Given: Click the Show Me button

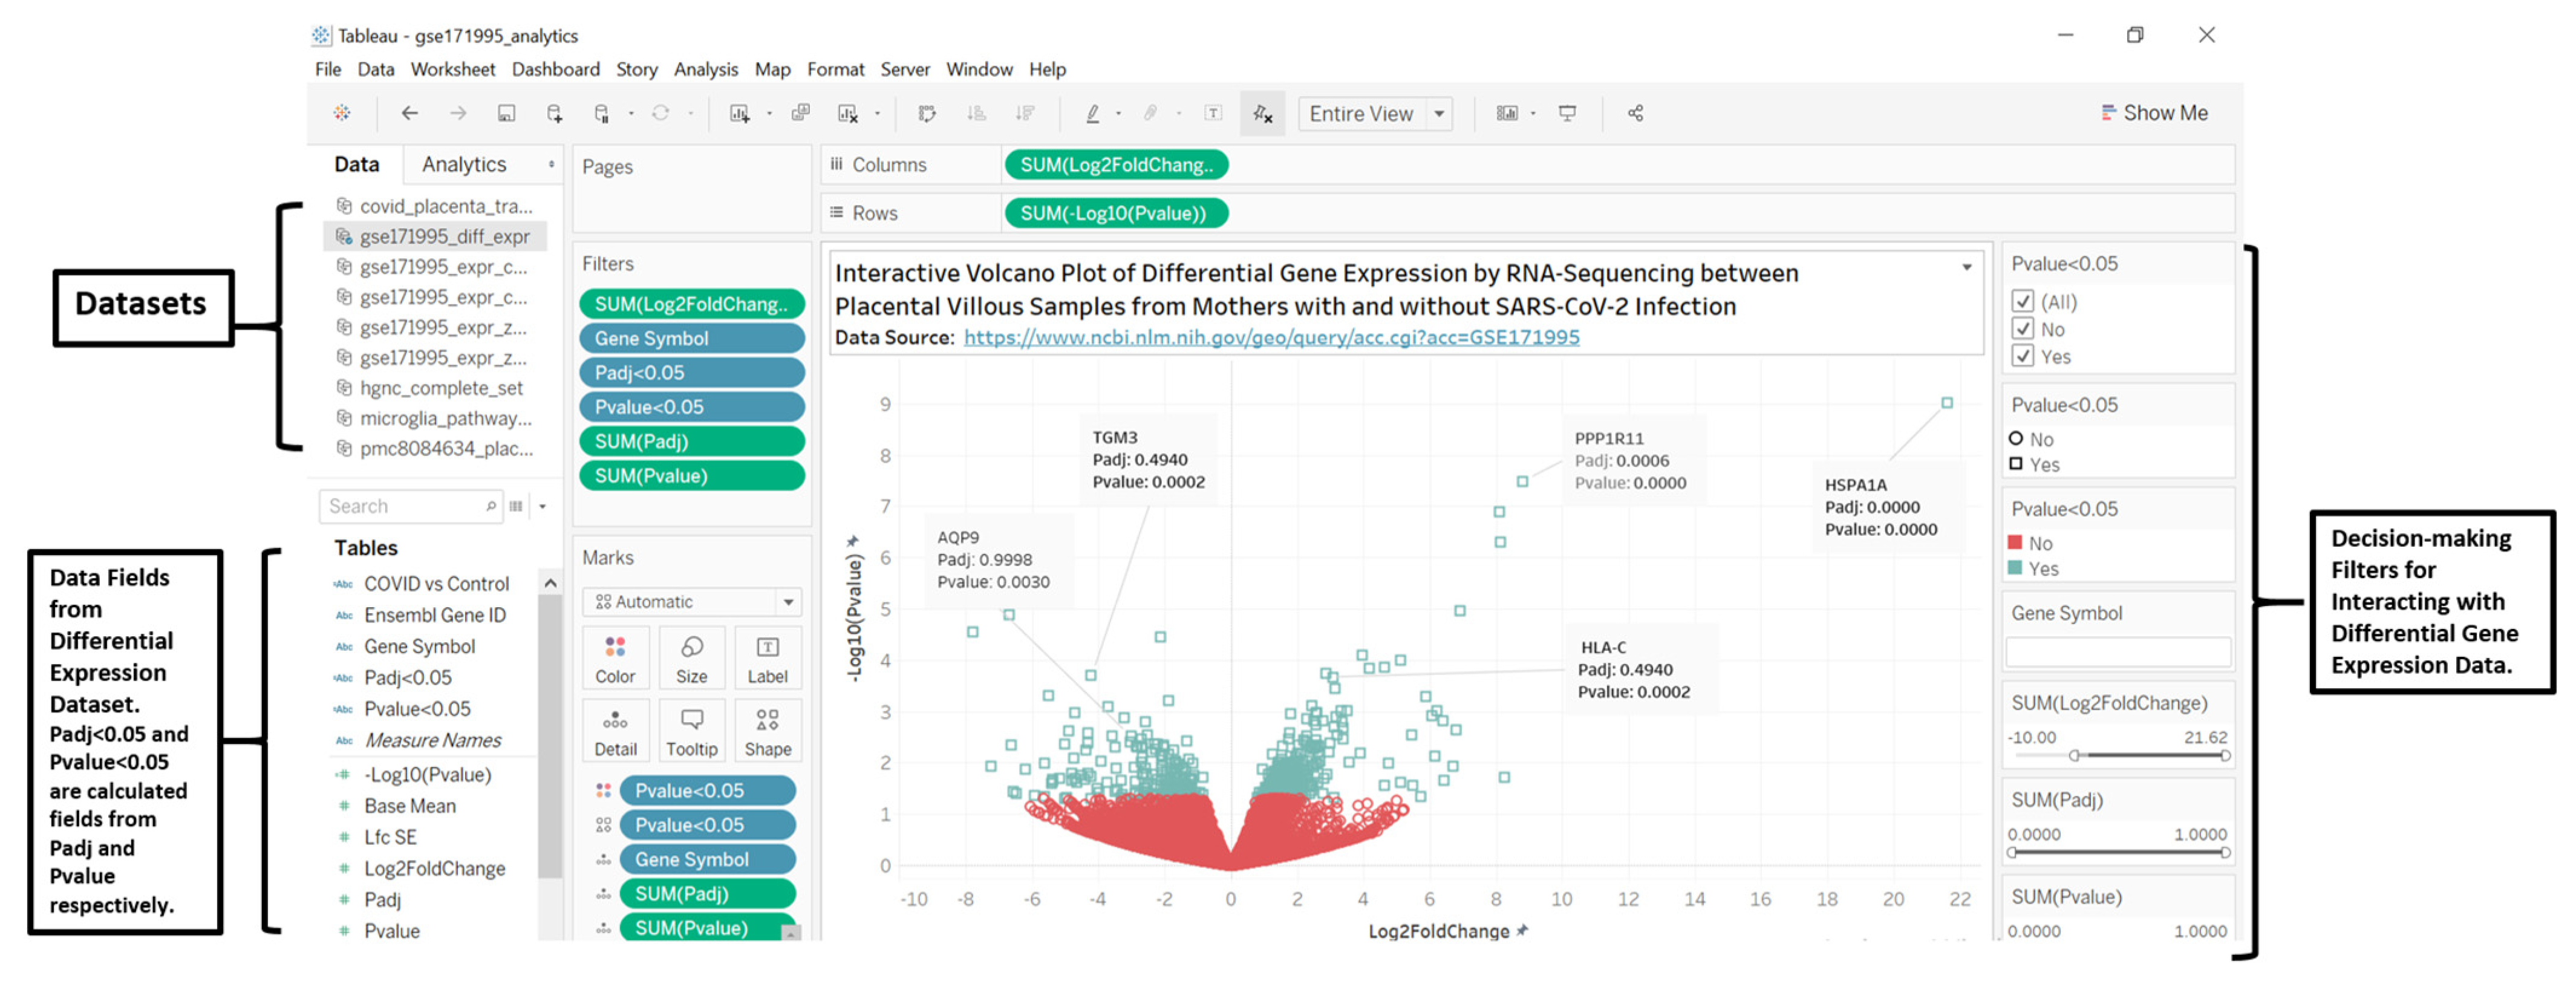Looking at the screenshot, I should click(x=2154, y=113).
